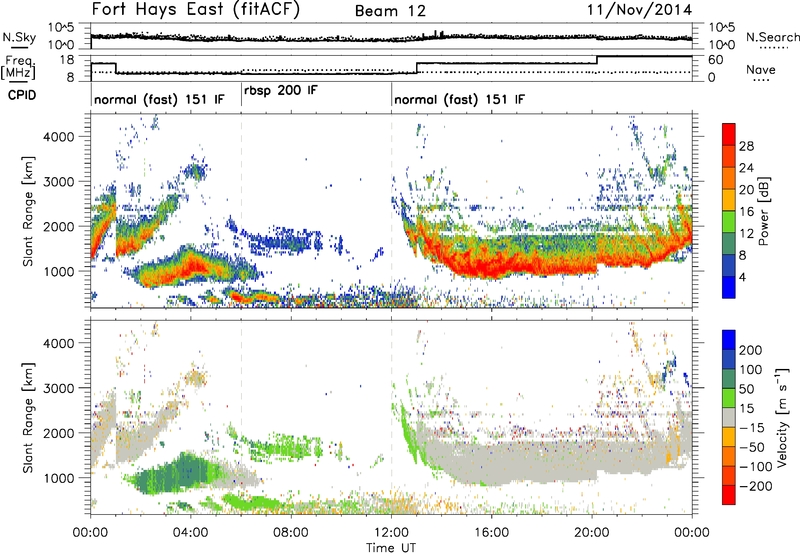Image resolution: width=800 pixels, height=554 pixels.
Task: Click the '28' tick on the power colorbar
Action: coord(746,146)
